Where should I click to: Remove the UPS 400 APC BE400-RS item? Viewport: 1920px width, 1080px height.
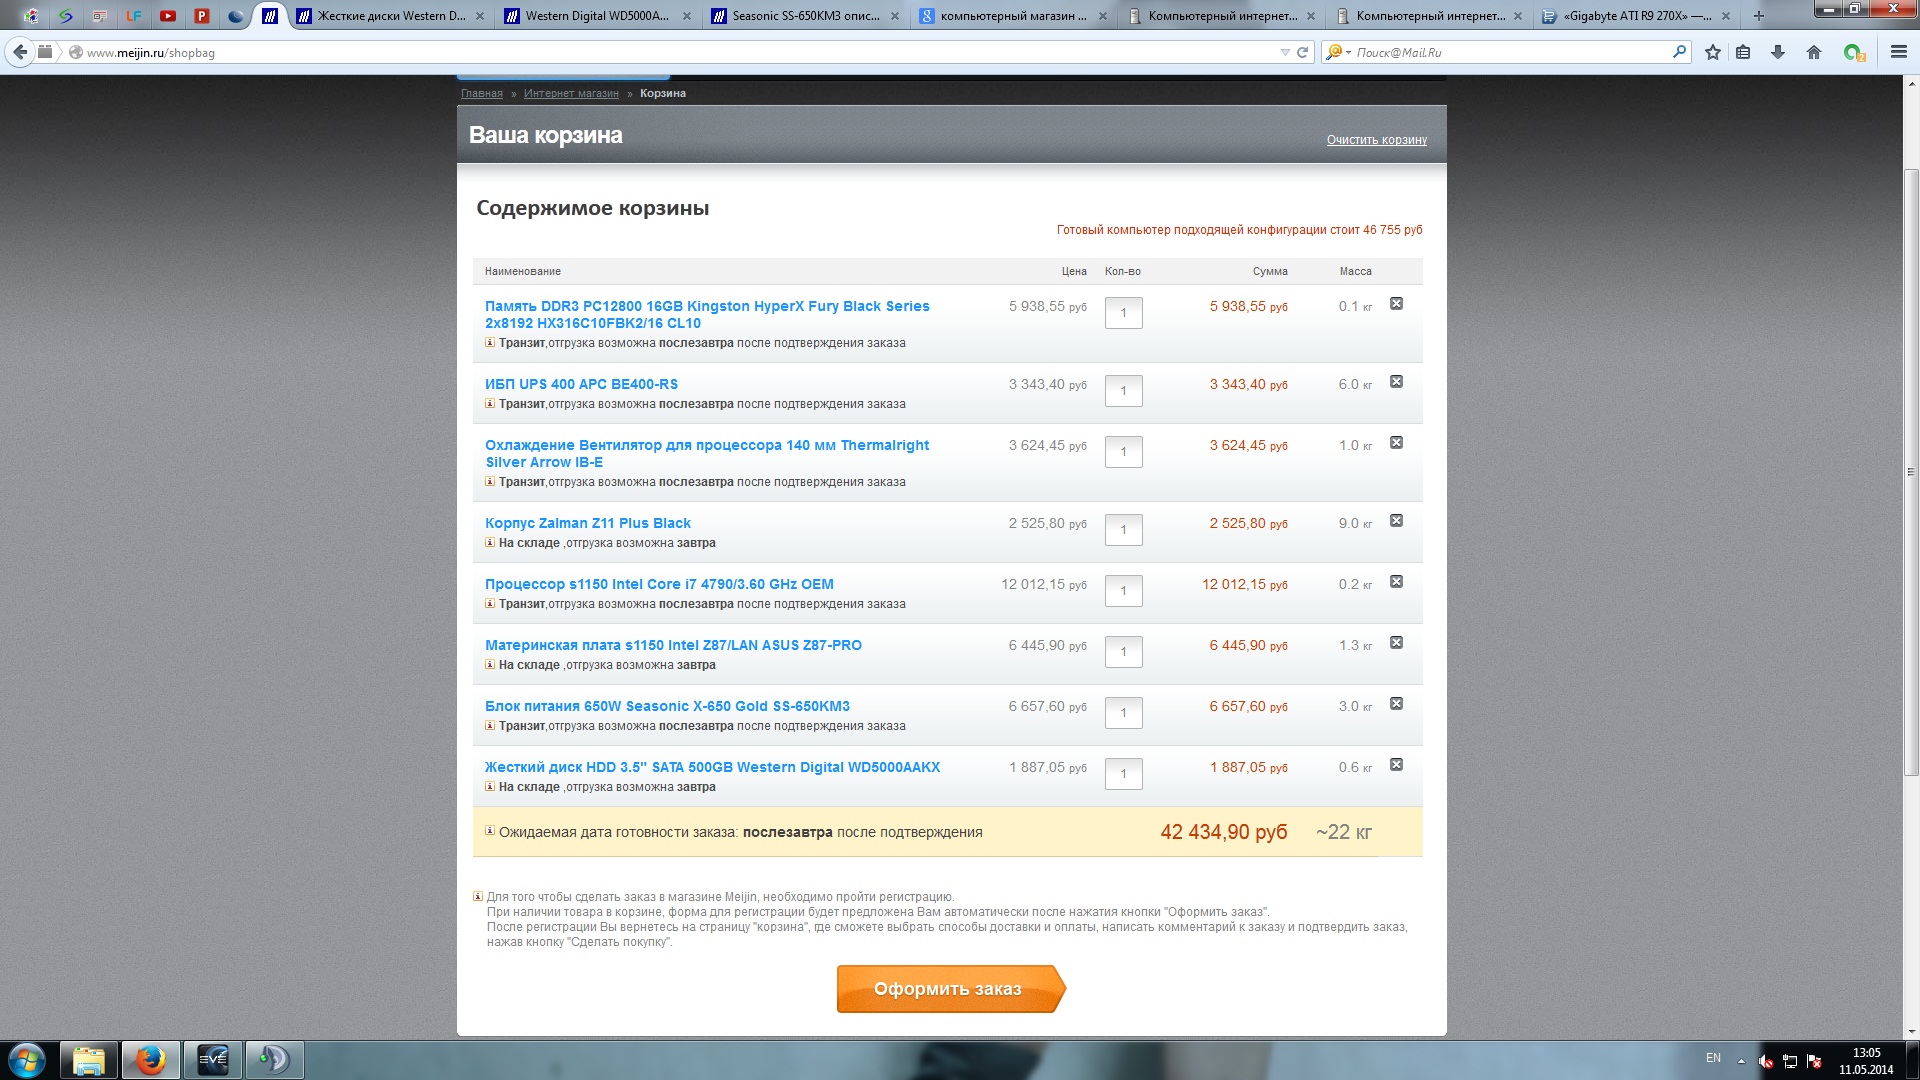(x=1396, y=382)
